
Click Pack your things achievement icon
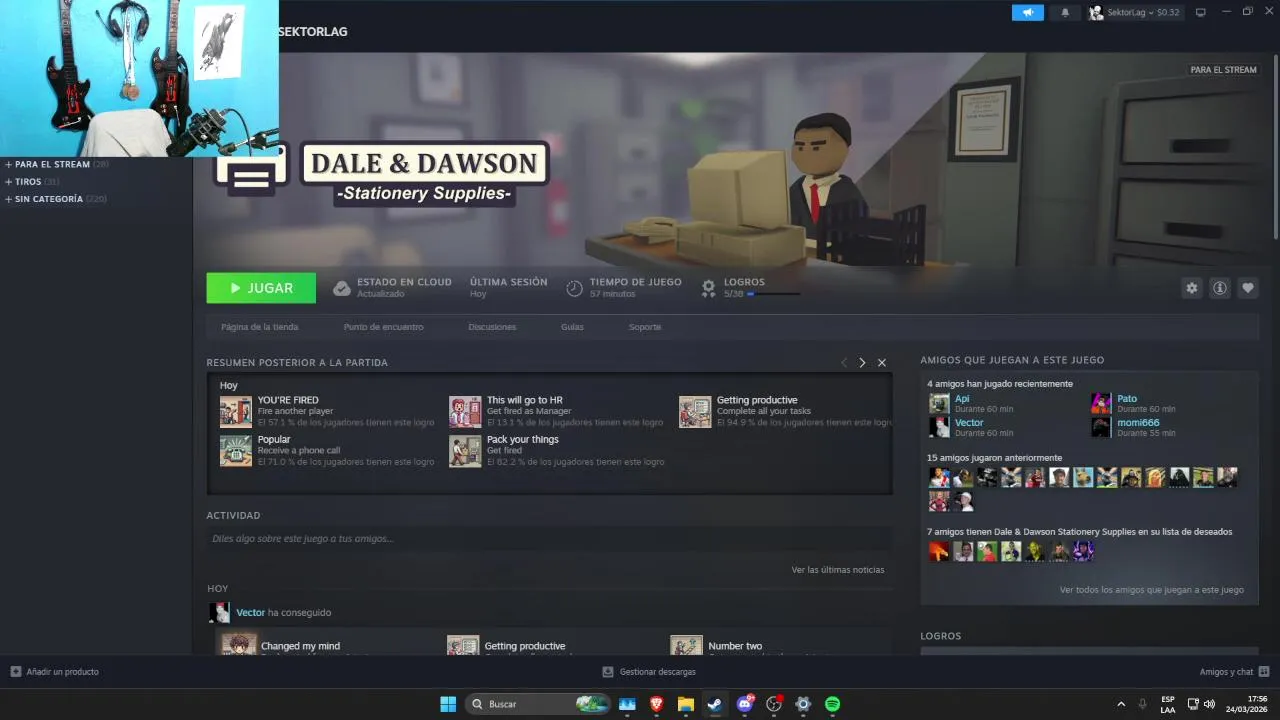click(465, 451)
